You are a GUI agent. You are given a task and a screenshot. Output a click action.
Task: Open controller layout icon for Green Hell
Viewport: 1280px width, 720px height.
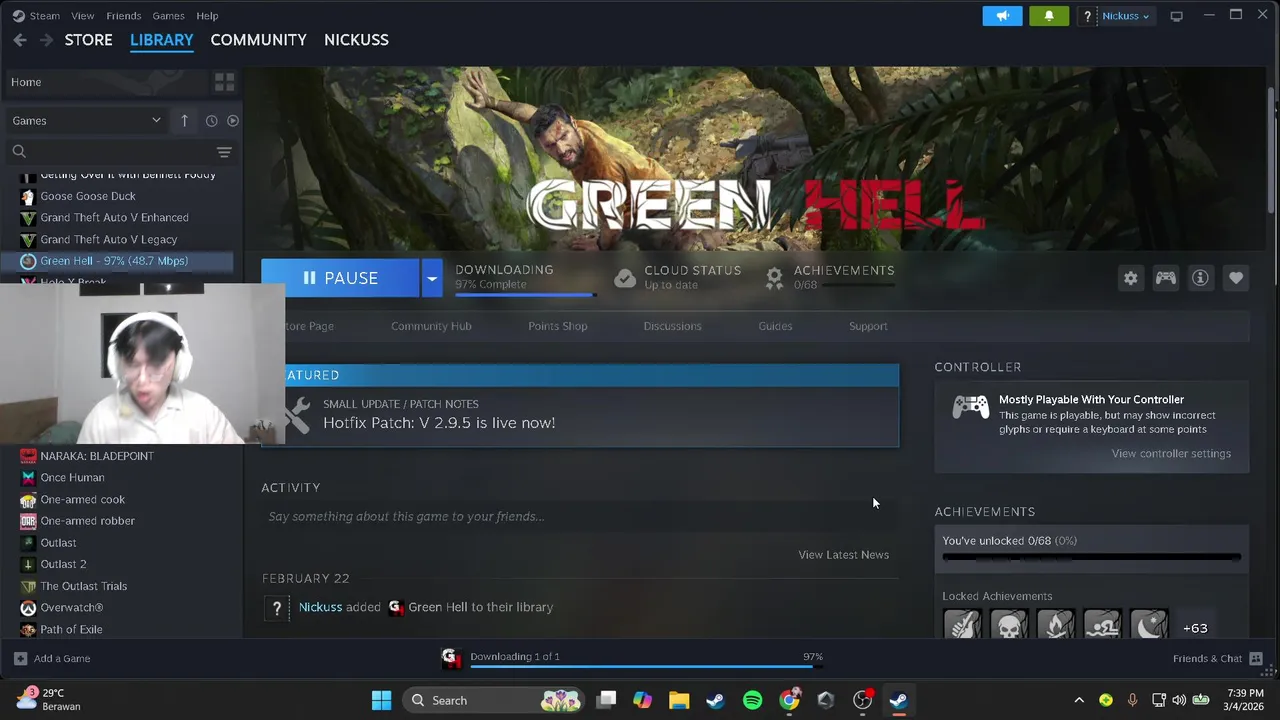[1166, 279]
